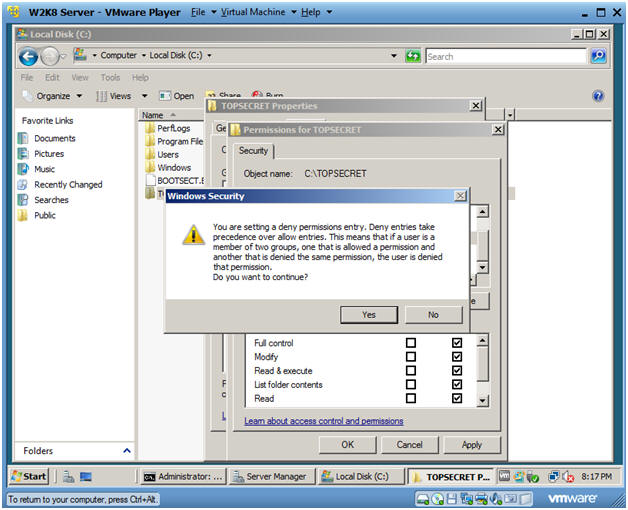
Task: Click the blue help icon in Explorer toolbar
Action: pos(598,96)
